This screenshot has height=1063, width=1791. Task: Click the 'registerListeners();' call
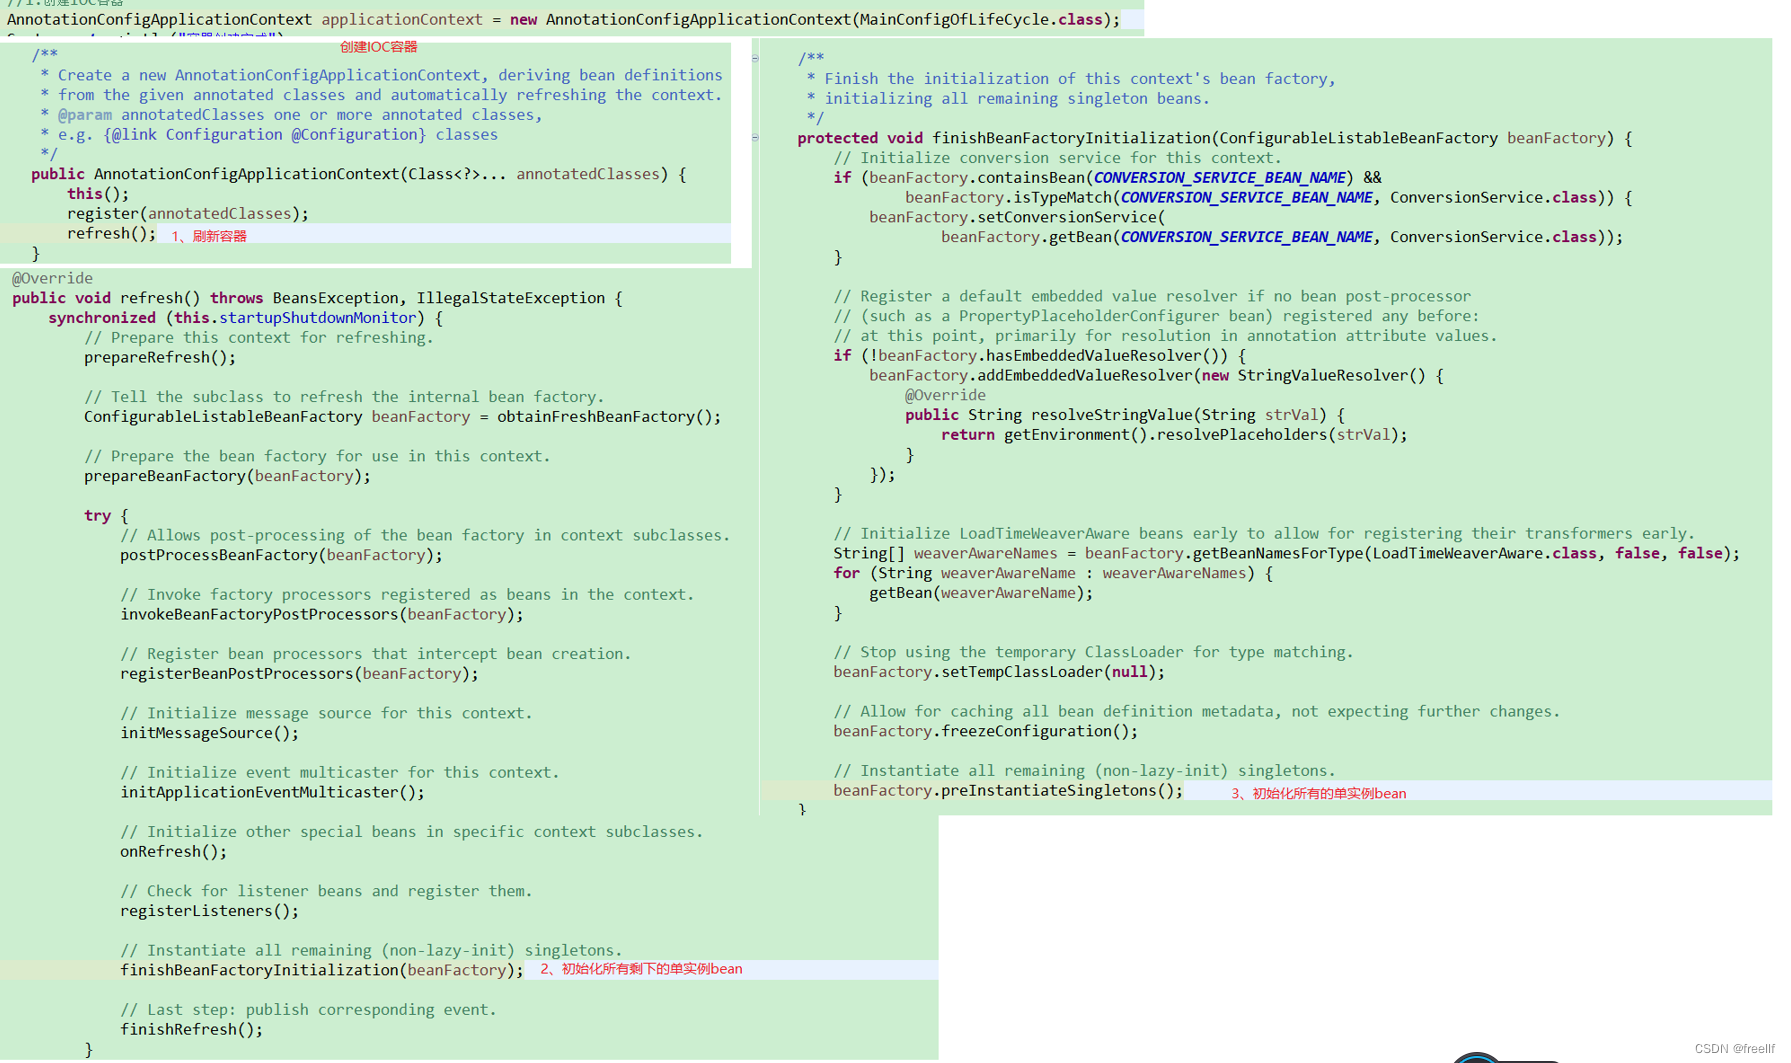click(209, 911)
